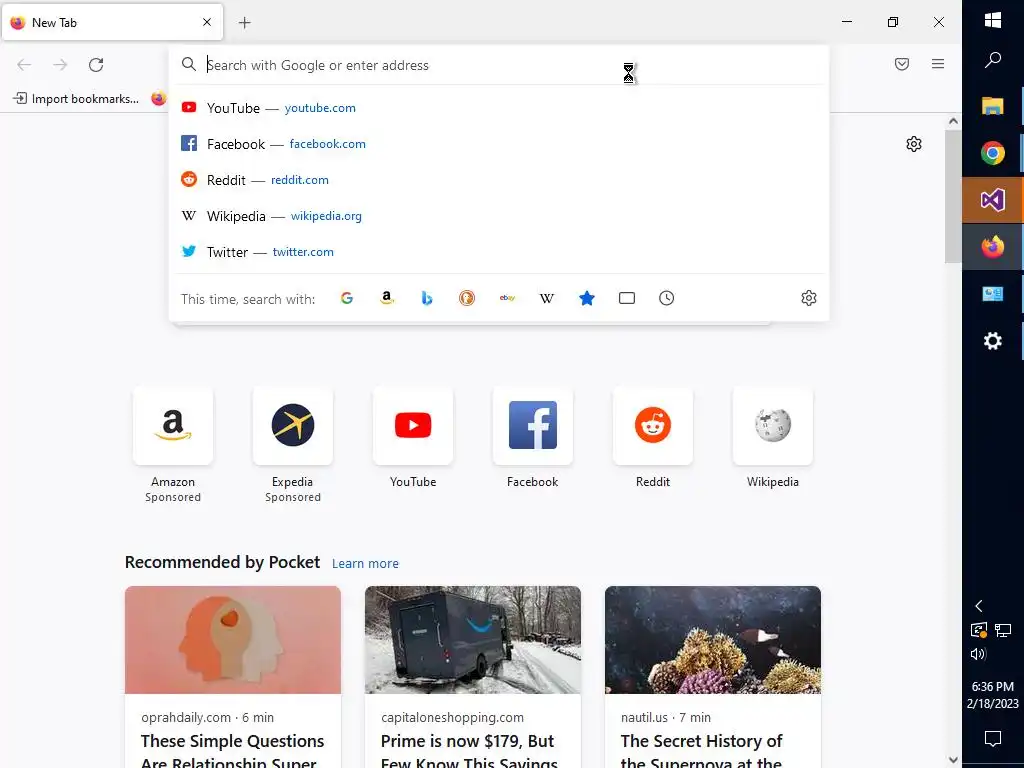Adjust volume from the system tray speaker icon
Viewport: 1024px width, 768px height.
click(978, 654)
